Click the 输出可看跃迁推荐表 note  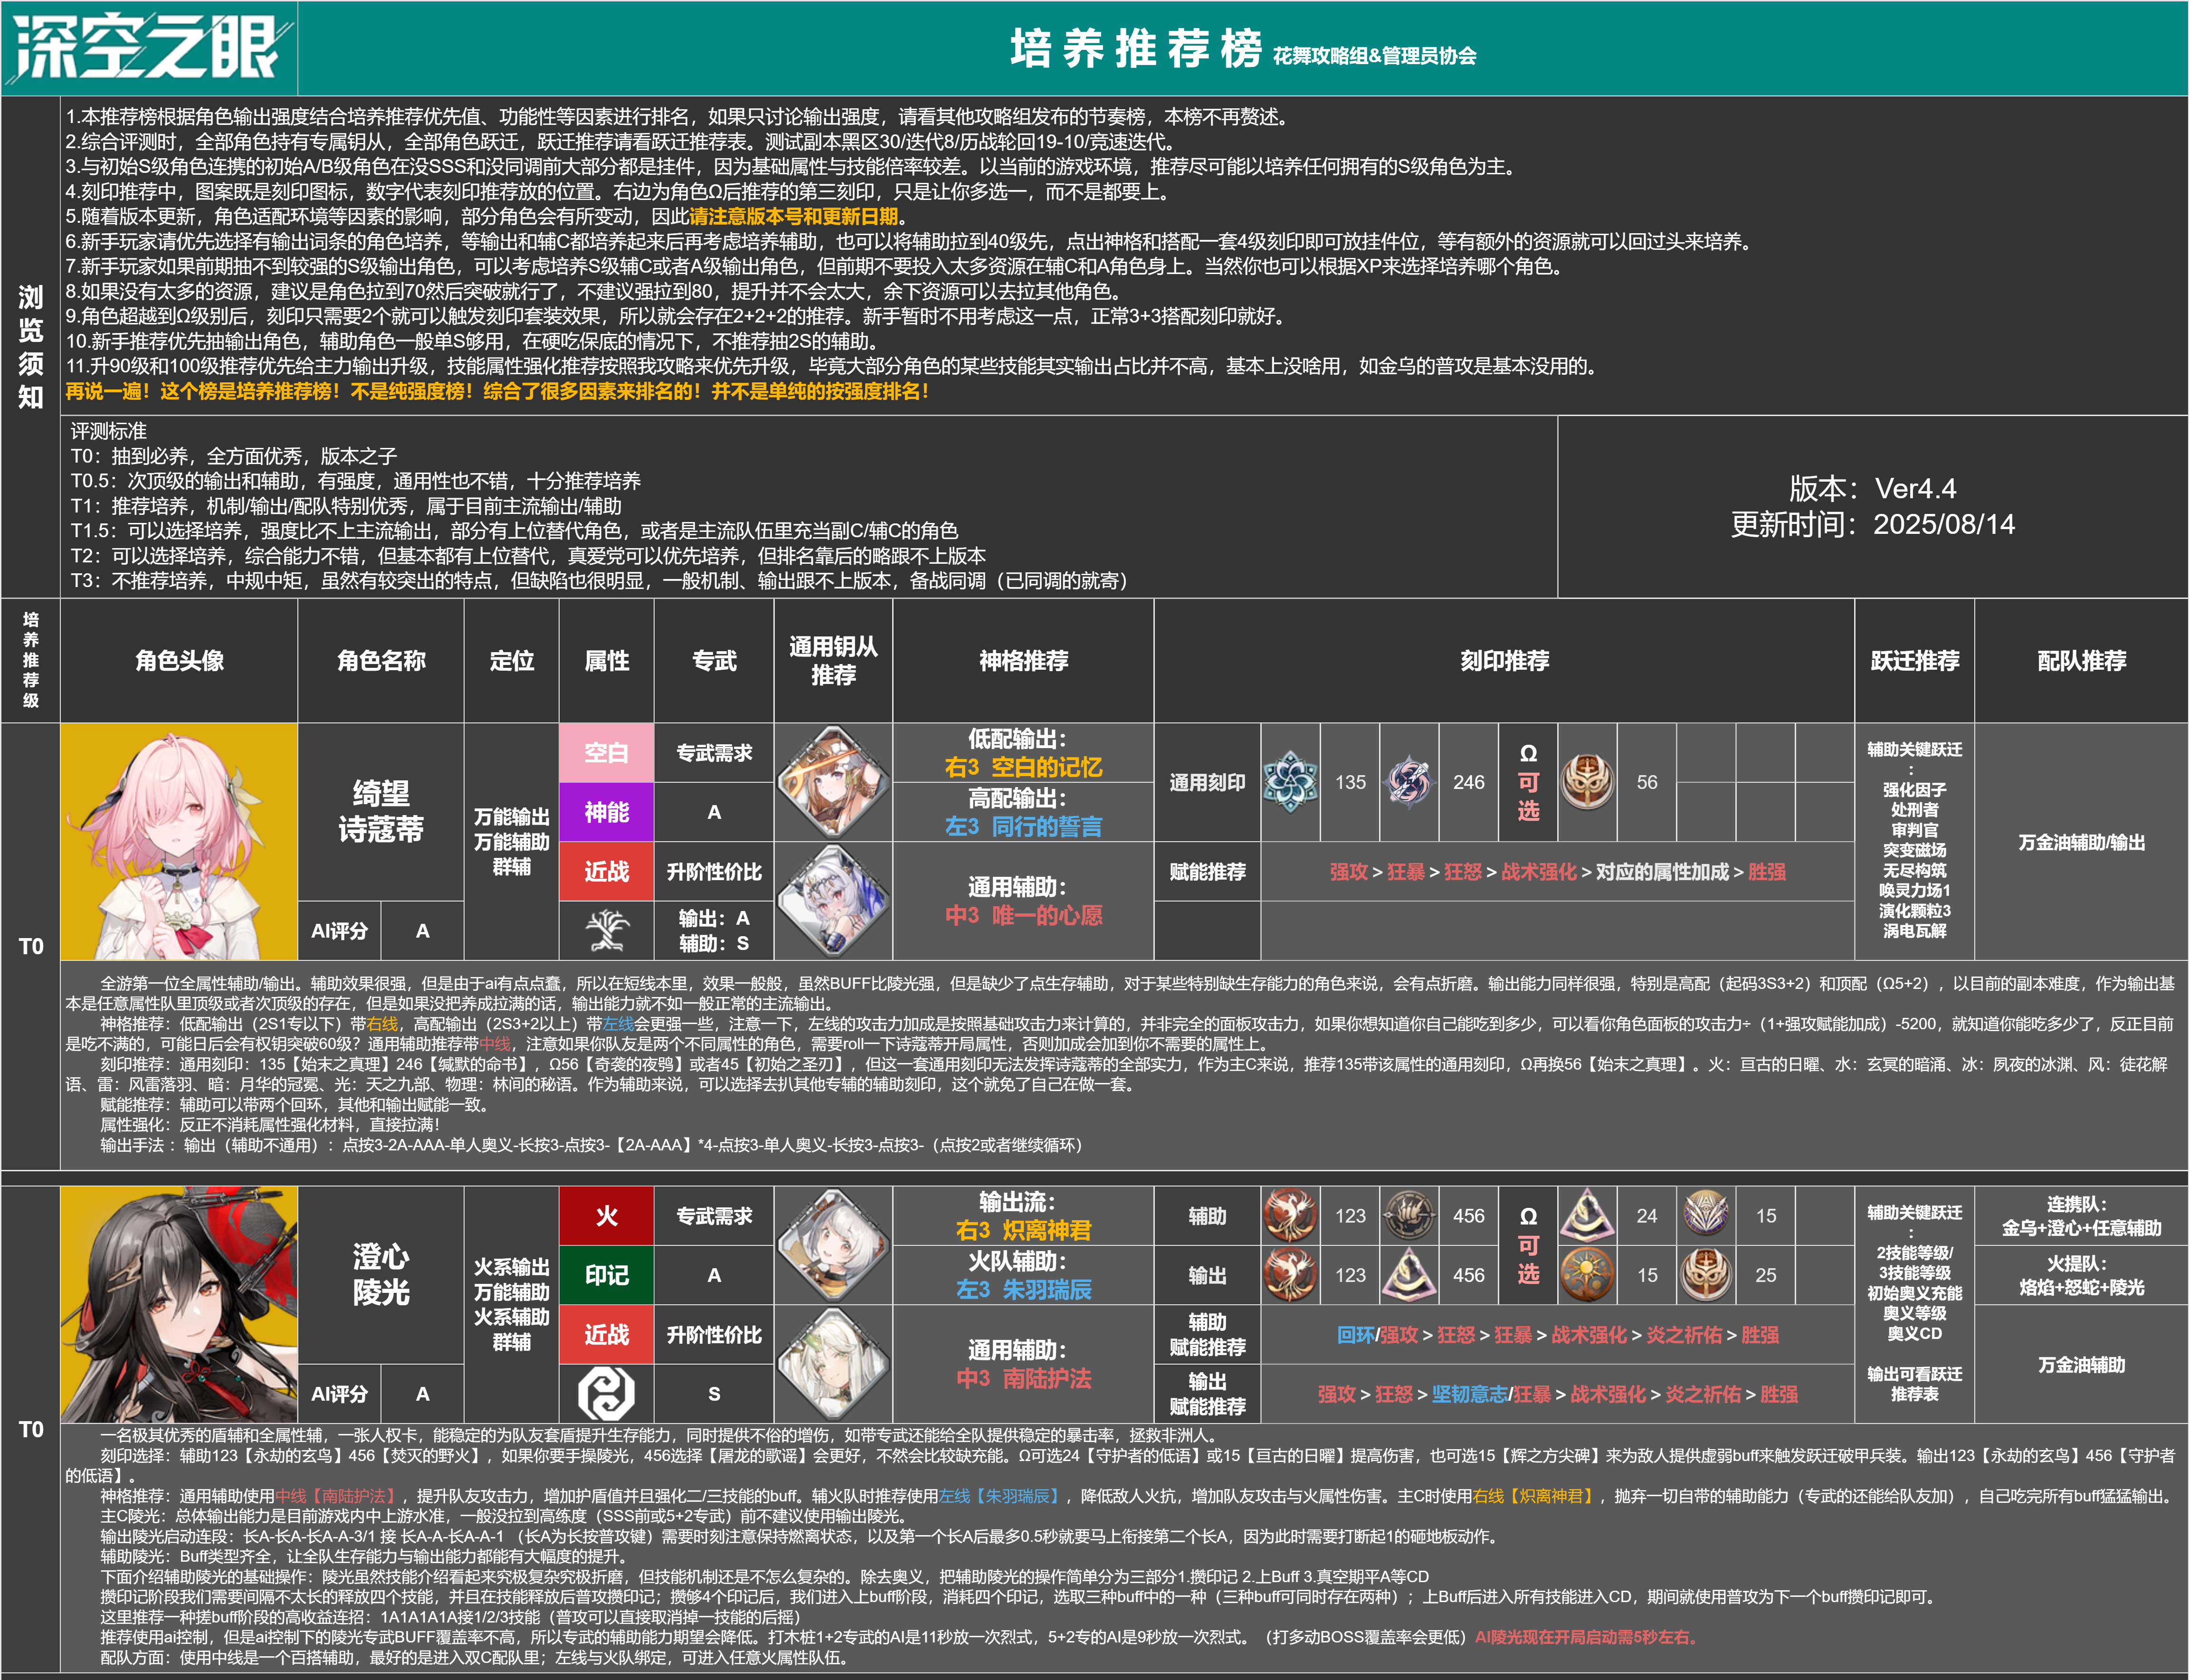click(1914, 1384)
